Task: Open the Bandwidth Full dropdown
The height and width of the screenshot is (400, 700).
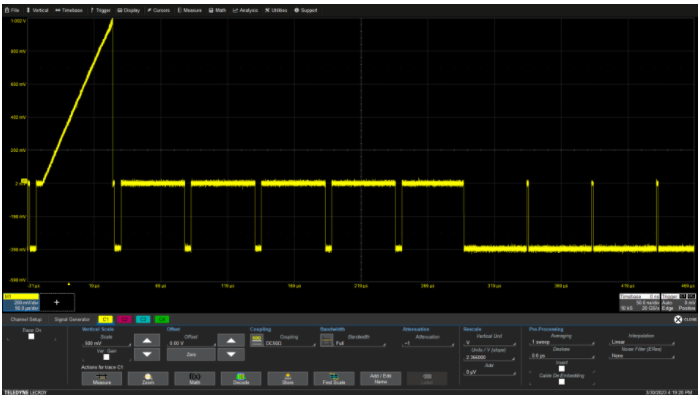Action: pyautogui.click(x=360, y=343)
